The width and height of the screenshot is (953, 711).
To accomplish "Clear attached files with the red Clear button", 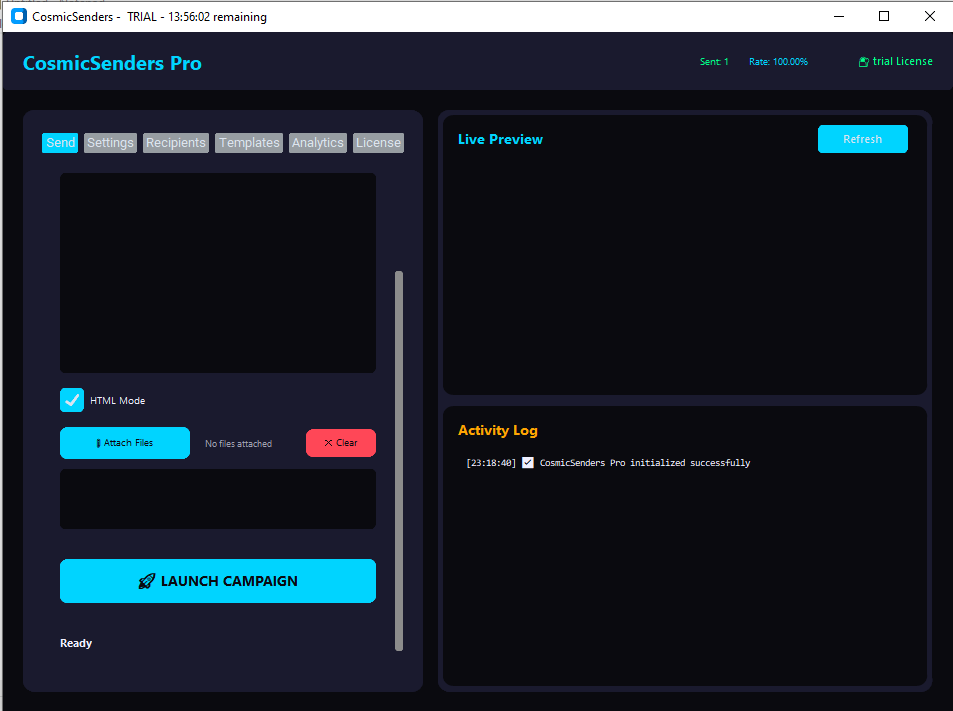I will (341, 443).
